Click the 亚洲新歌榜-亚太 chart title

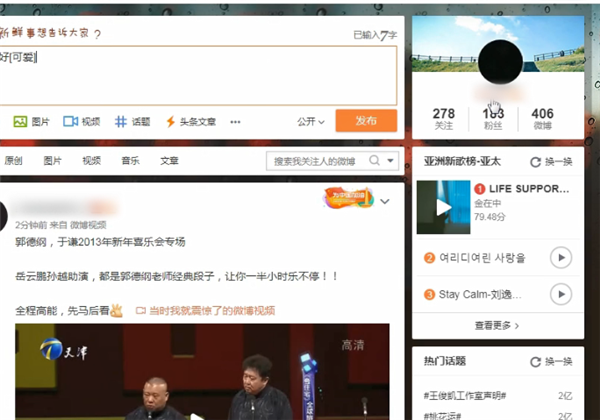462,161
